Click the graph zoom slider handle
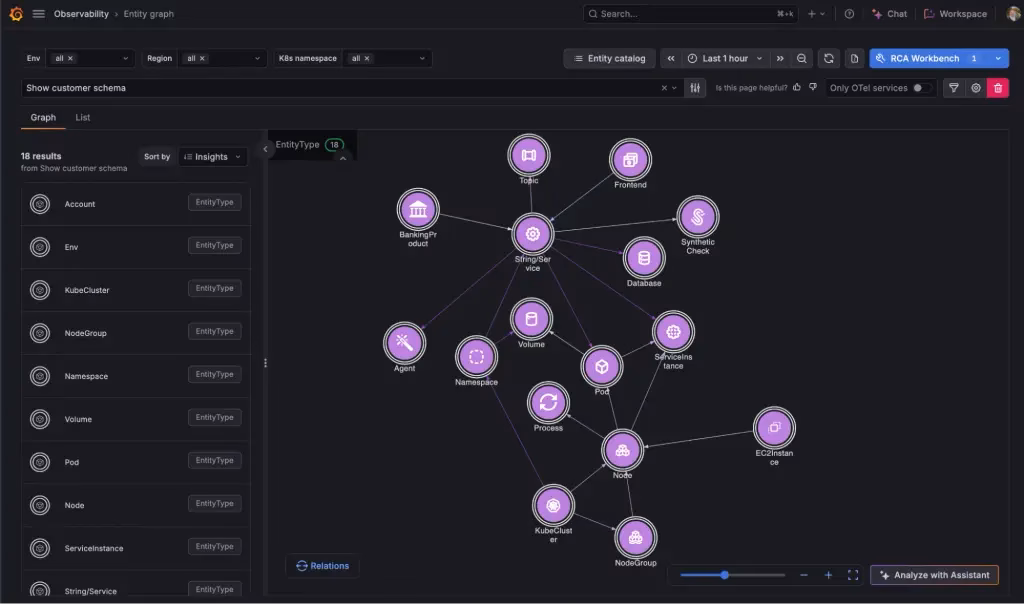Screen dimensions: 1024x604 [x=724, y=575]
